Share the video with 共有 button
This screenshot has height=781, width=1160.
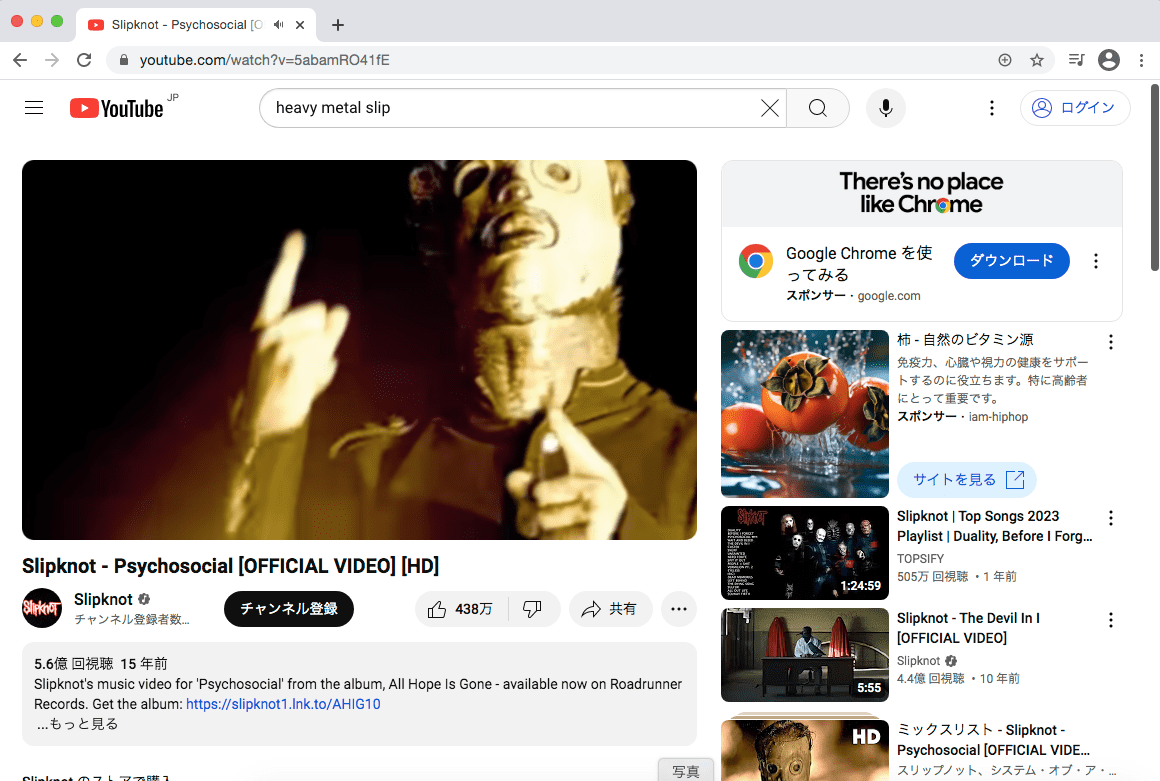coord(610,609)
